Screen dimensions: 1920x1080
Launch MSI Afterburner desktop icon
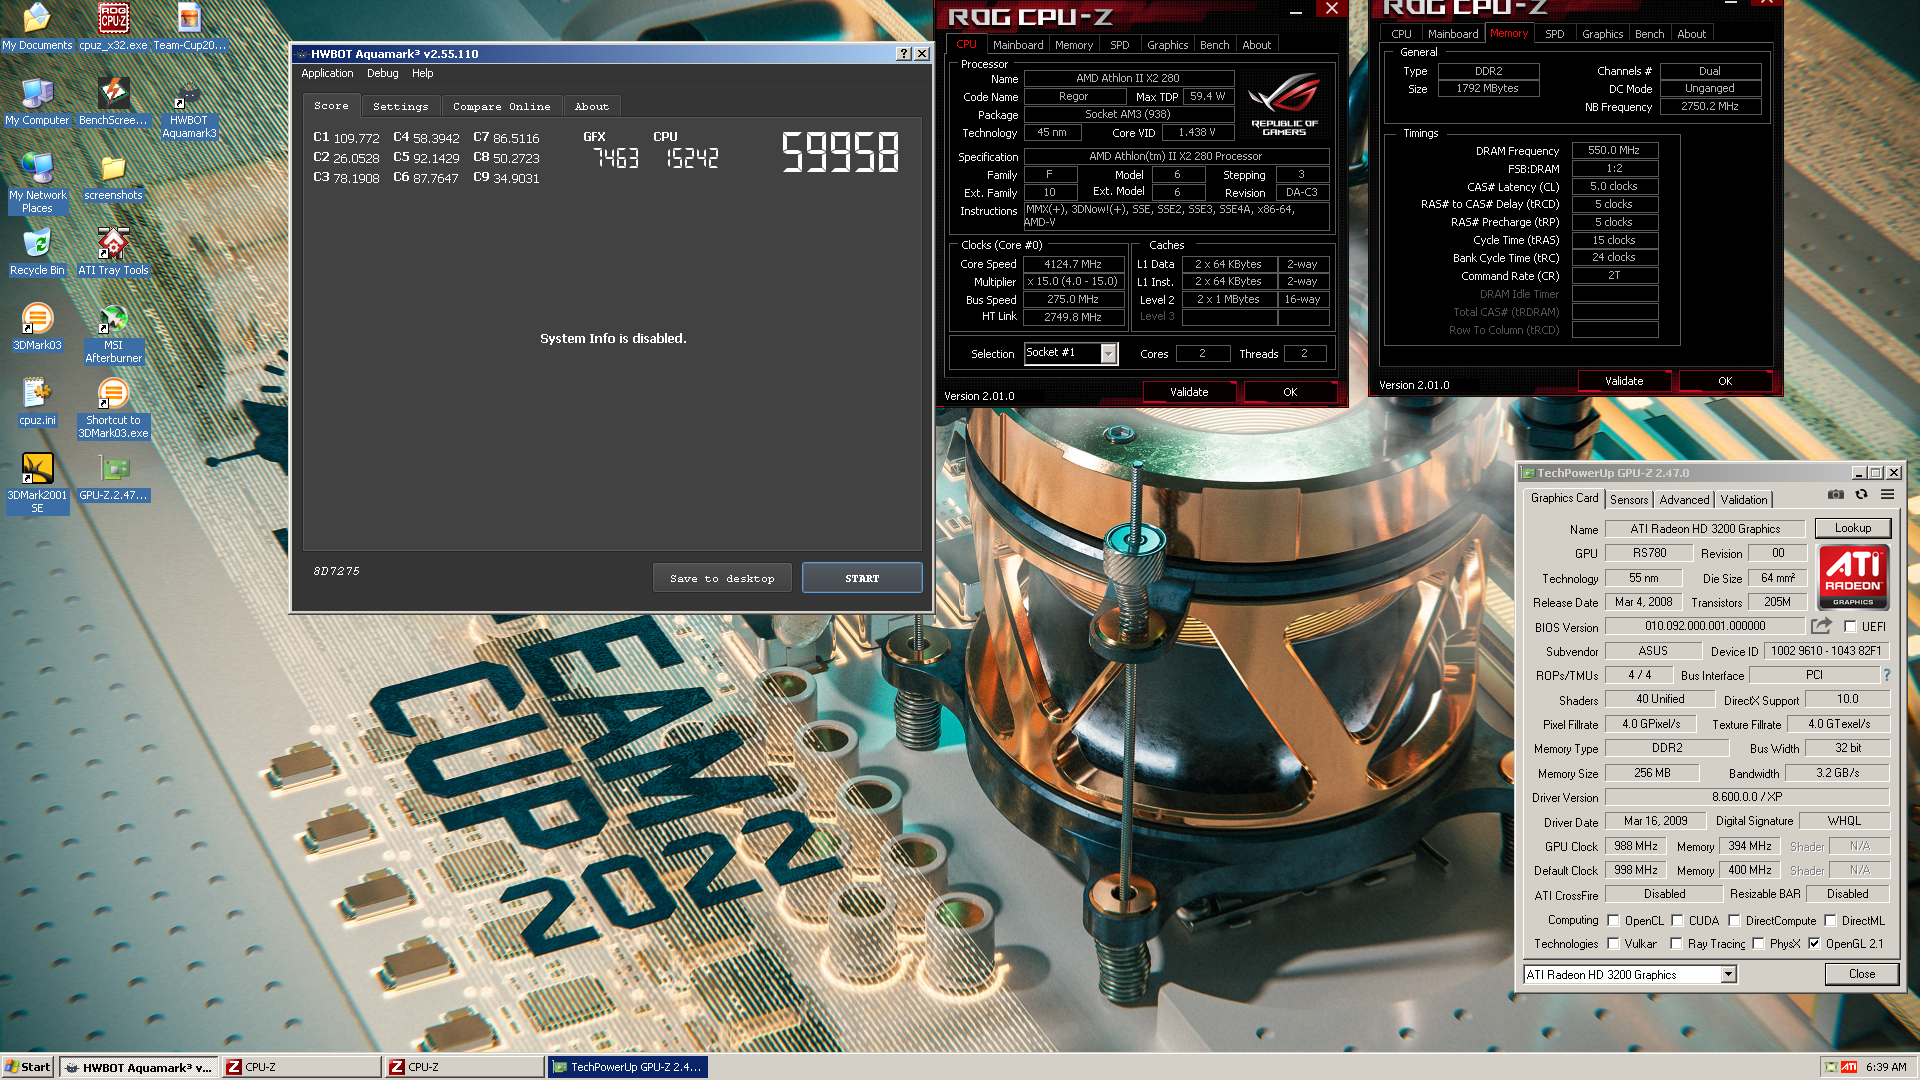tap(113, 333)
